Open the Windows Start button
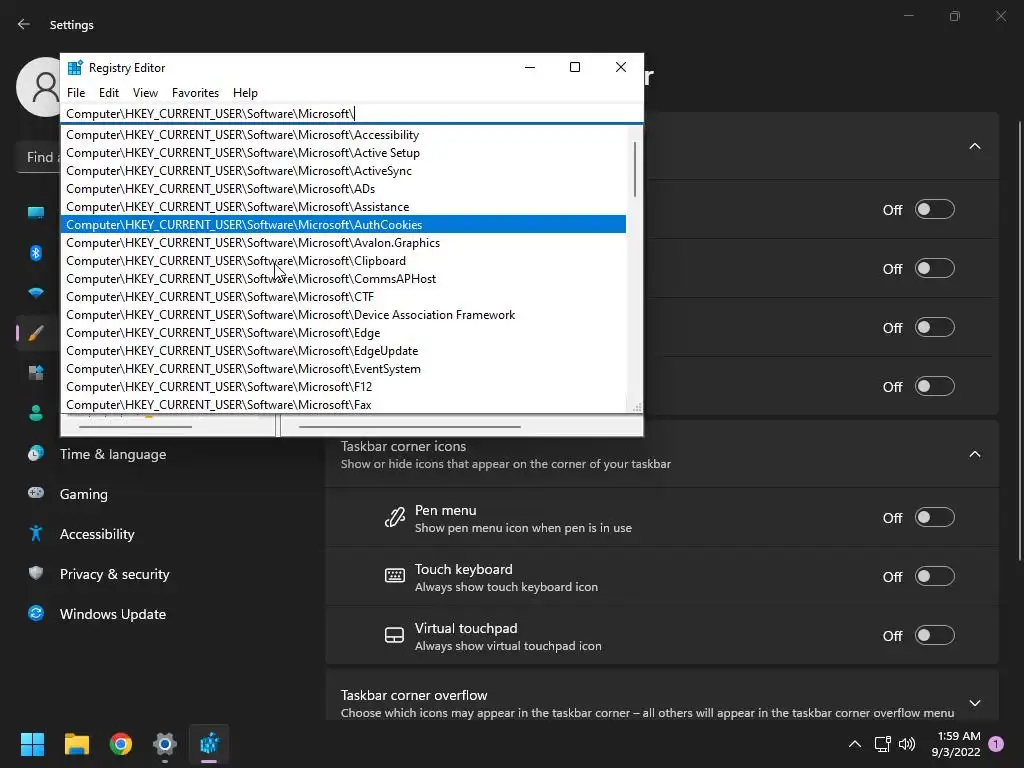The image size is (1024, 768). pos(32,744)
